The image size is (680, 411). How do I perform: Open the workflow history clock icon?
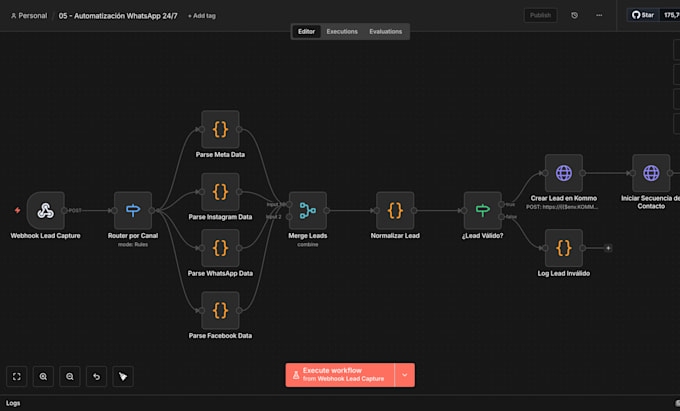(574, 15)
